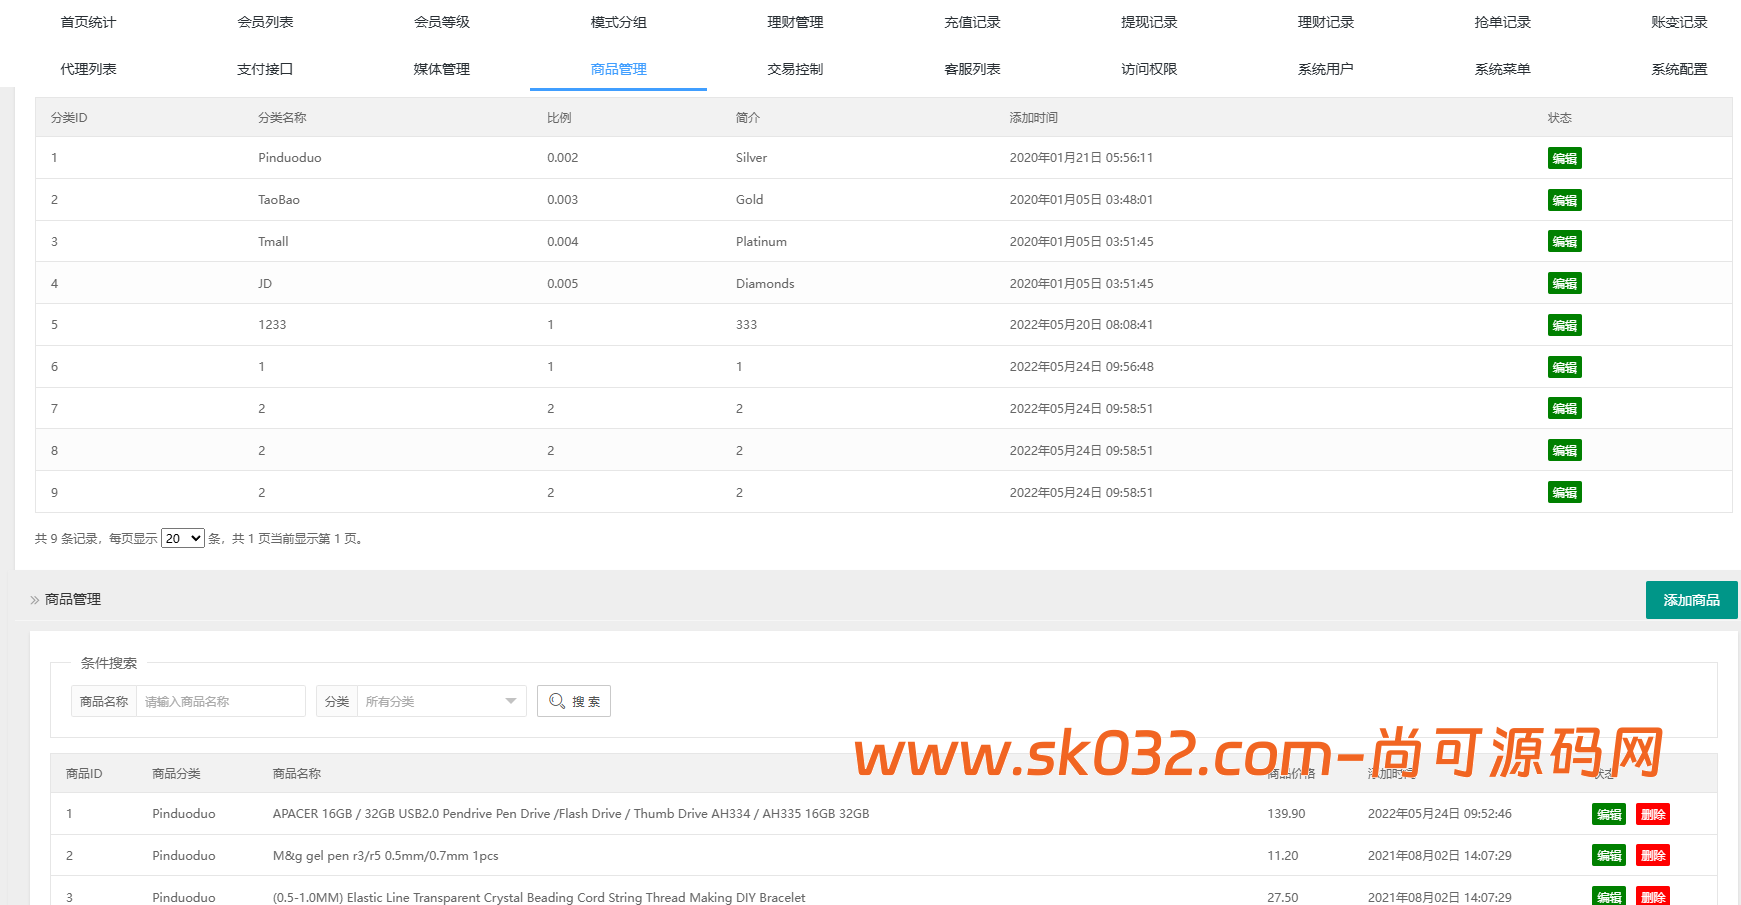Screen dimensions: 1741x905
Task: Click 编辑 on the TaoBao category row
Action: [x=1564, y=199]
